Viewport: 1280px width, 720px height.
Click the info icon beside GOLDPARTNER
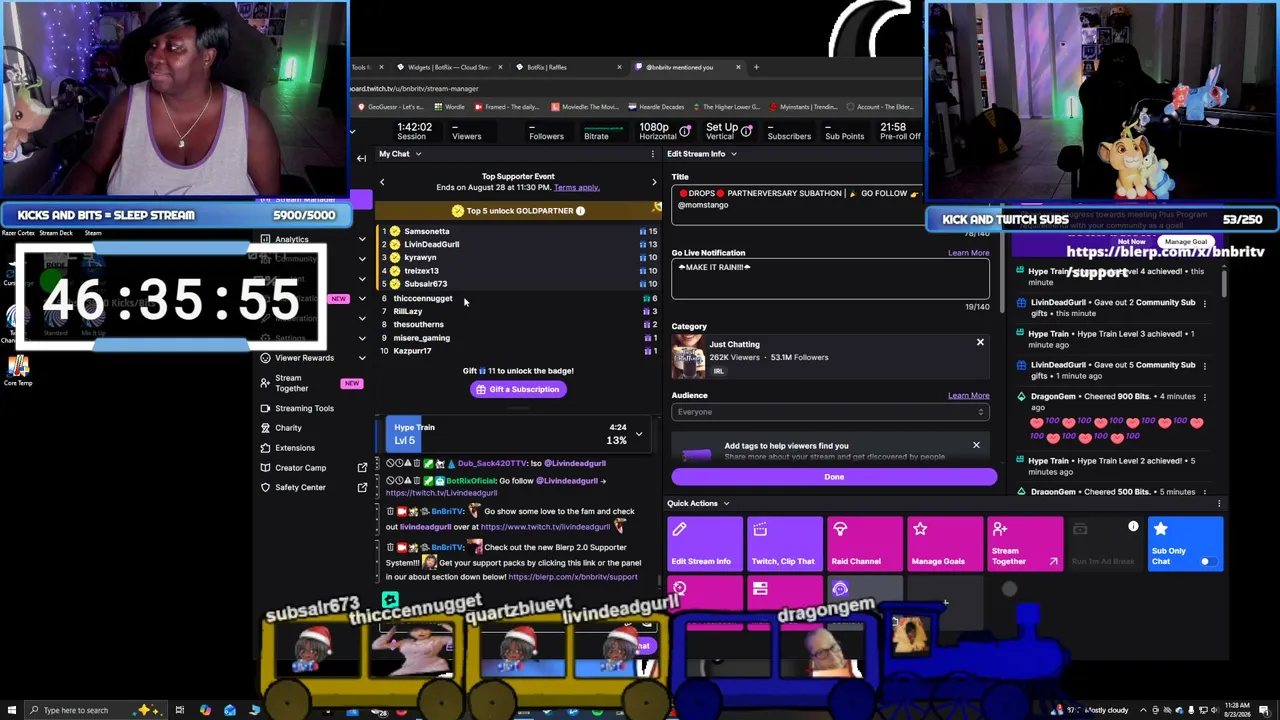coord(580,211)
